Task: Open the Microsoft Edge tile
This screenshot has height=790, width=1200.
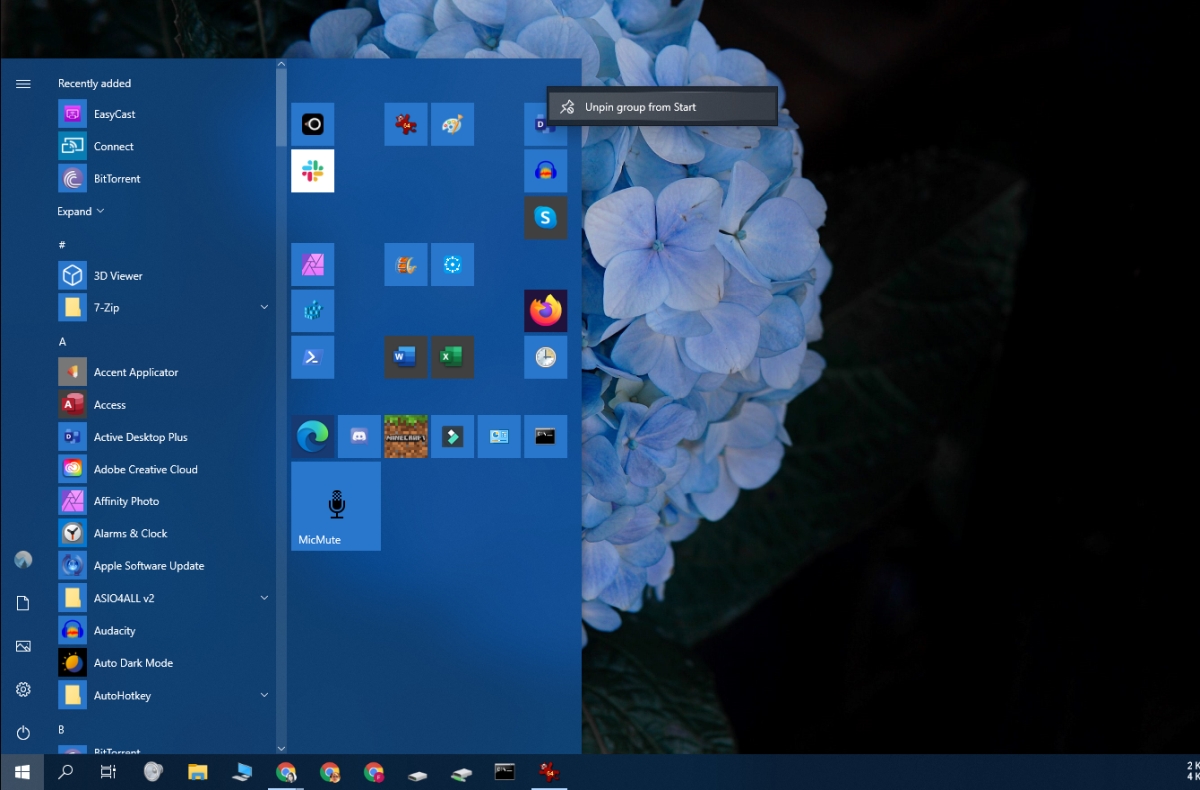Action: [312, 436]
